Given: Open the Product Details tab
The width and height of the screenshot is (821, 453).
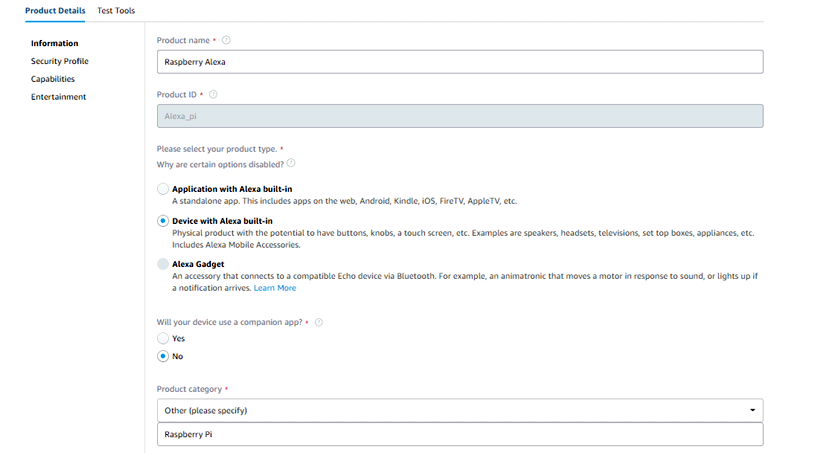Looking at the screenshot, I should click(x=55, y=11).
